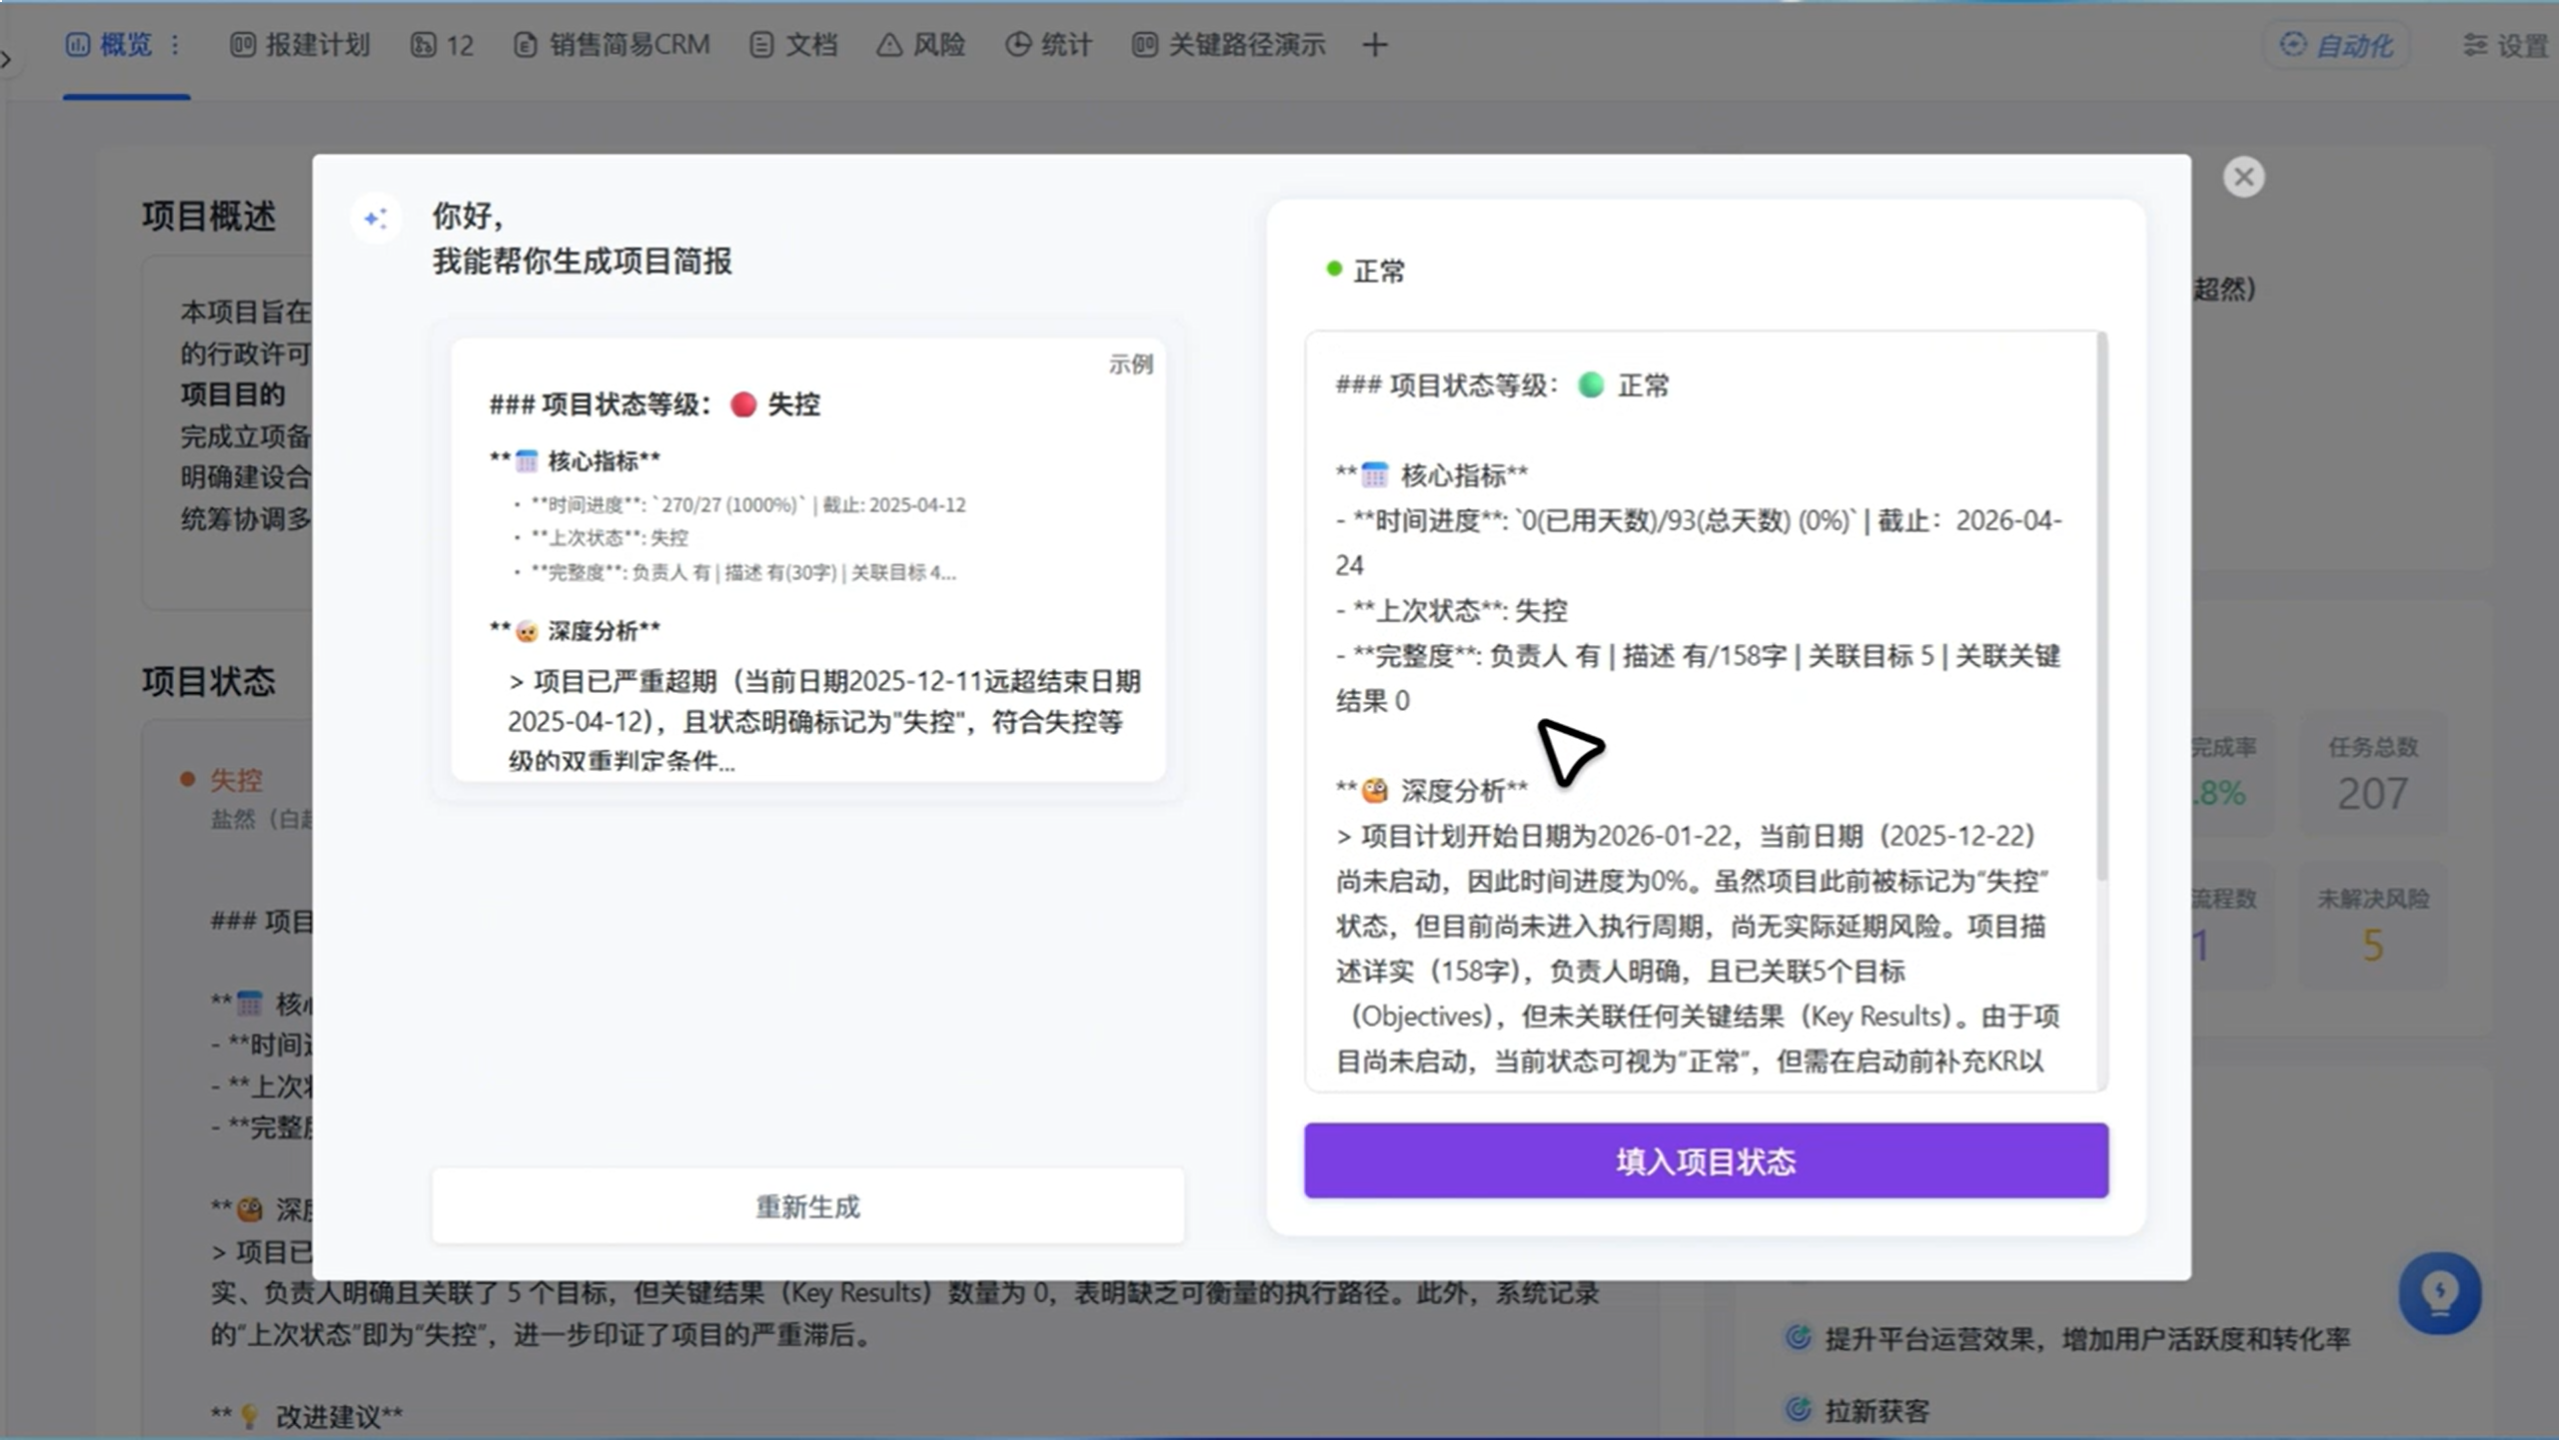Switch to the 统计 tab

(x=1049, y=45)
